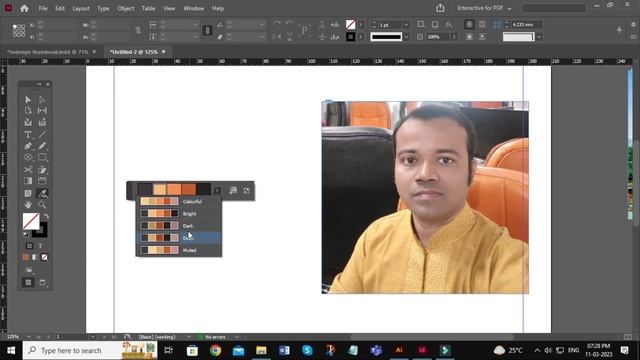This screenshot has width=640, height=360.
Task: Click the default fill and stroke icon
Action: coord(26,235)
